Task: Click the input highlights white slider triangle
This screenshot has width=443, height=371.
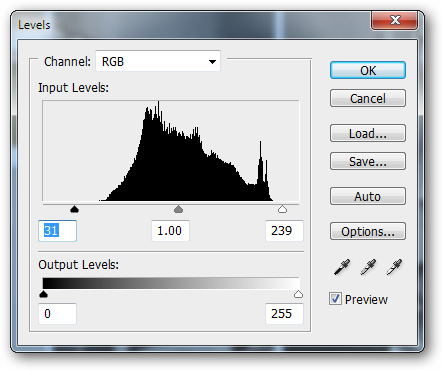Action: (282, 209)
